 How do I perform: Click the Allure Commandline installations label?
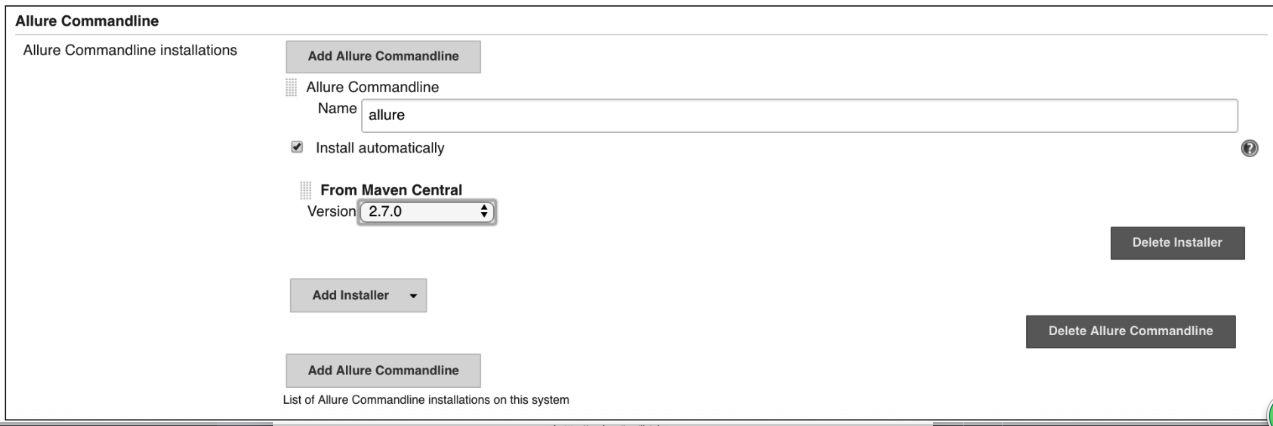[x=129, y=48]
